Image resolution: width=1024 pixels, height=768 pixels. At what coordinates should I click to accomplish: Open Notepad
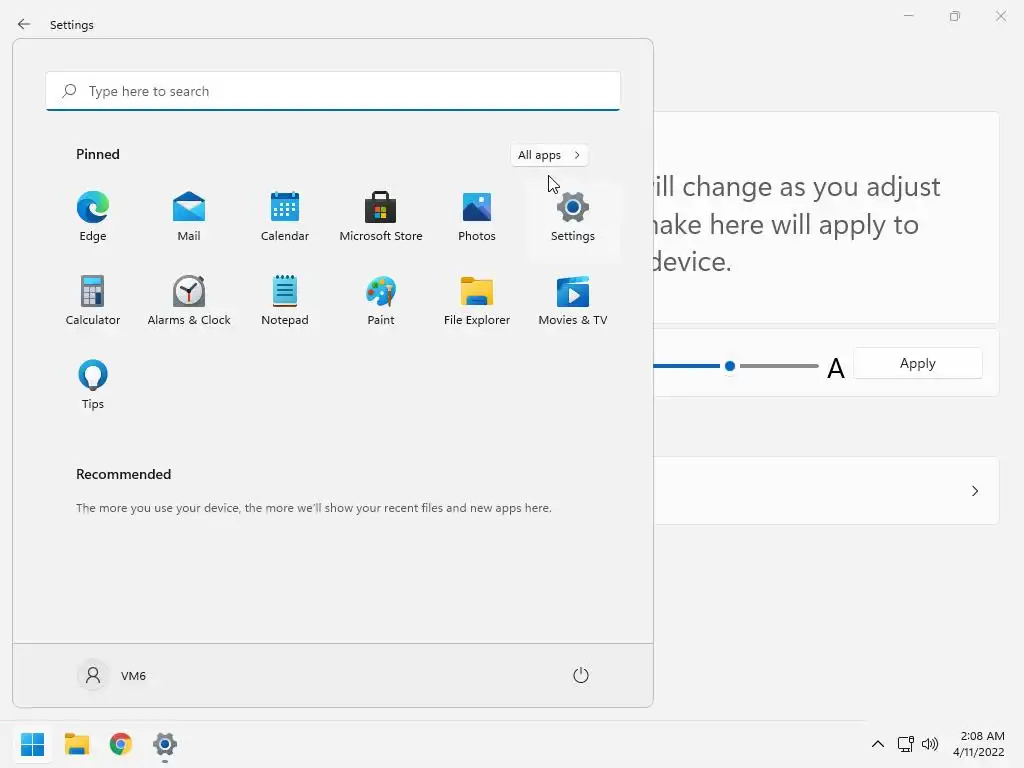click(285, 300)
